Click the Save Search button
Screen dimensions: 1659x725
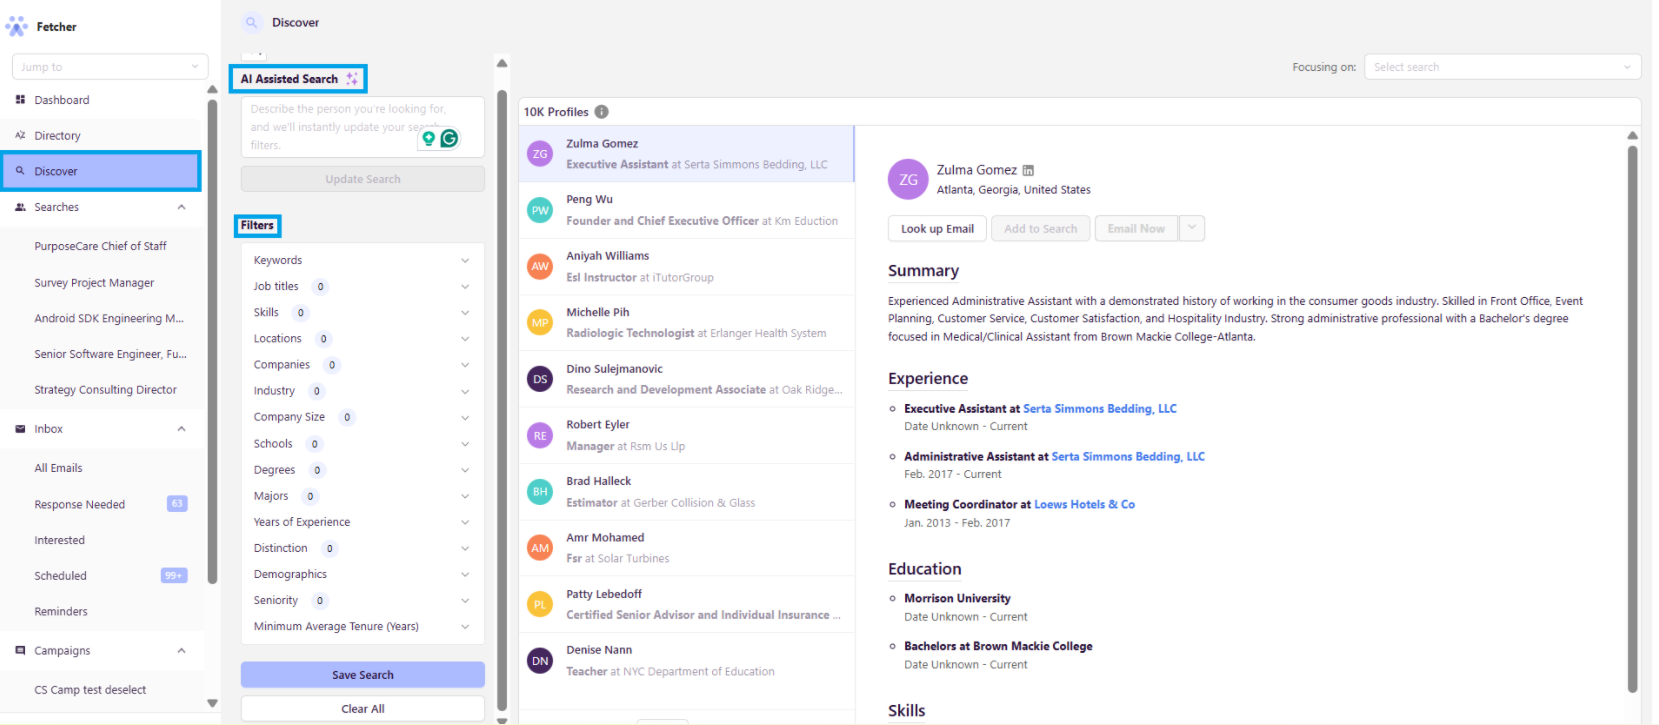tap(363, 675)
